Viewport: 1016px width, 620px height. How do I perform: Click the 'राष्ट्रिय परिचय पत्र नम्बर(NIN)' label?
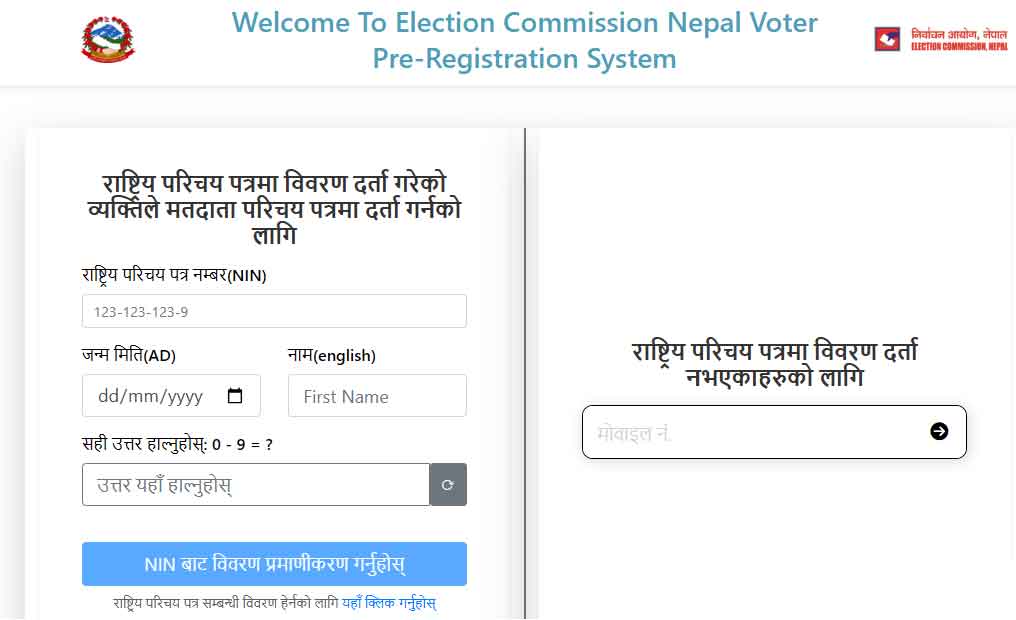coord(174,275)
